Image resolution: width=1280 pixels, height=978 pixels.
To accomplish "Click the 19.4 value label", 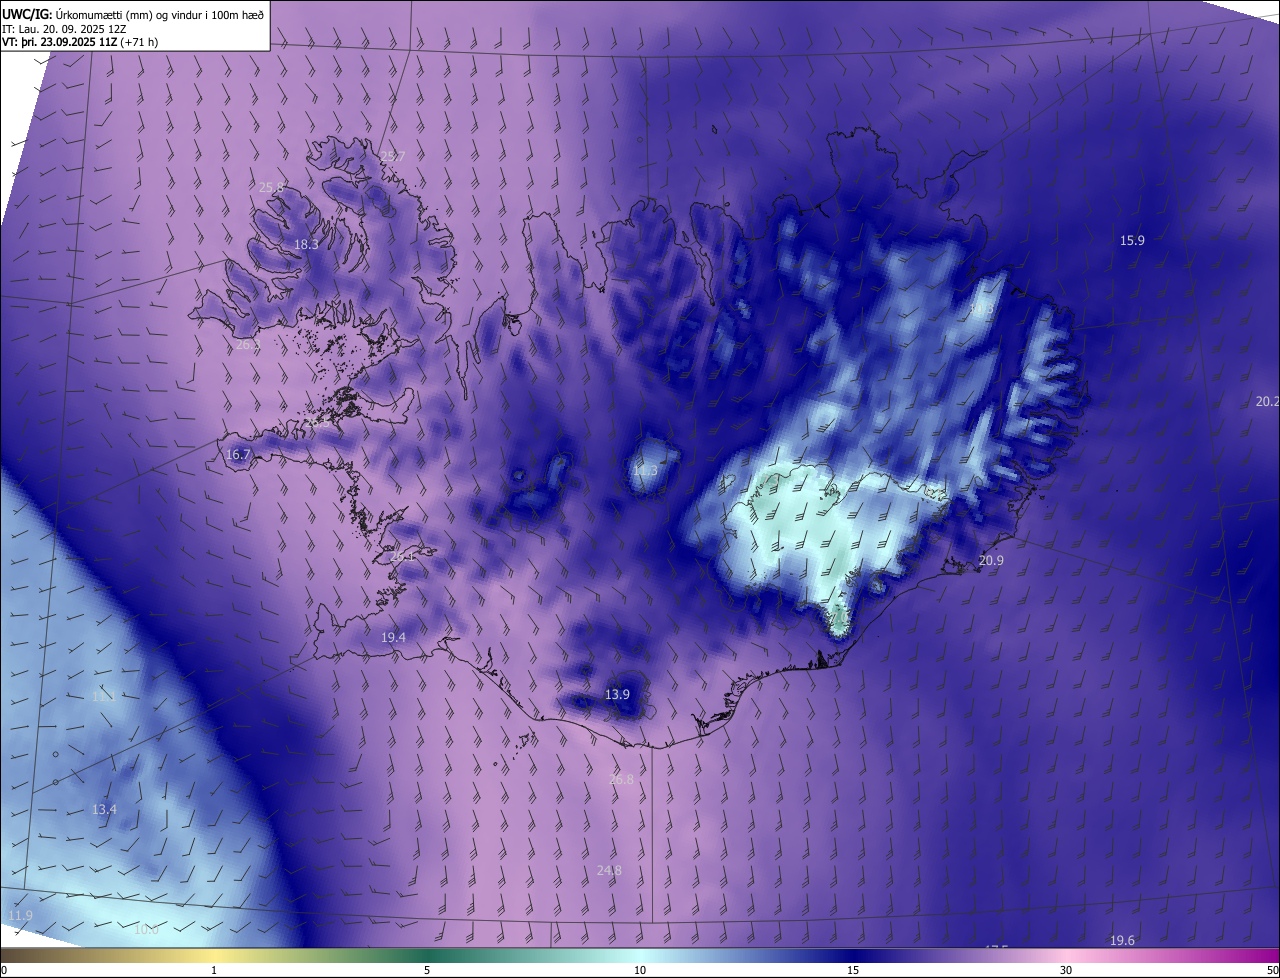I will 393,637.
